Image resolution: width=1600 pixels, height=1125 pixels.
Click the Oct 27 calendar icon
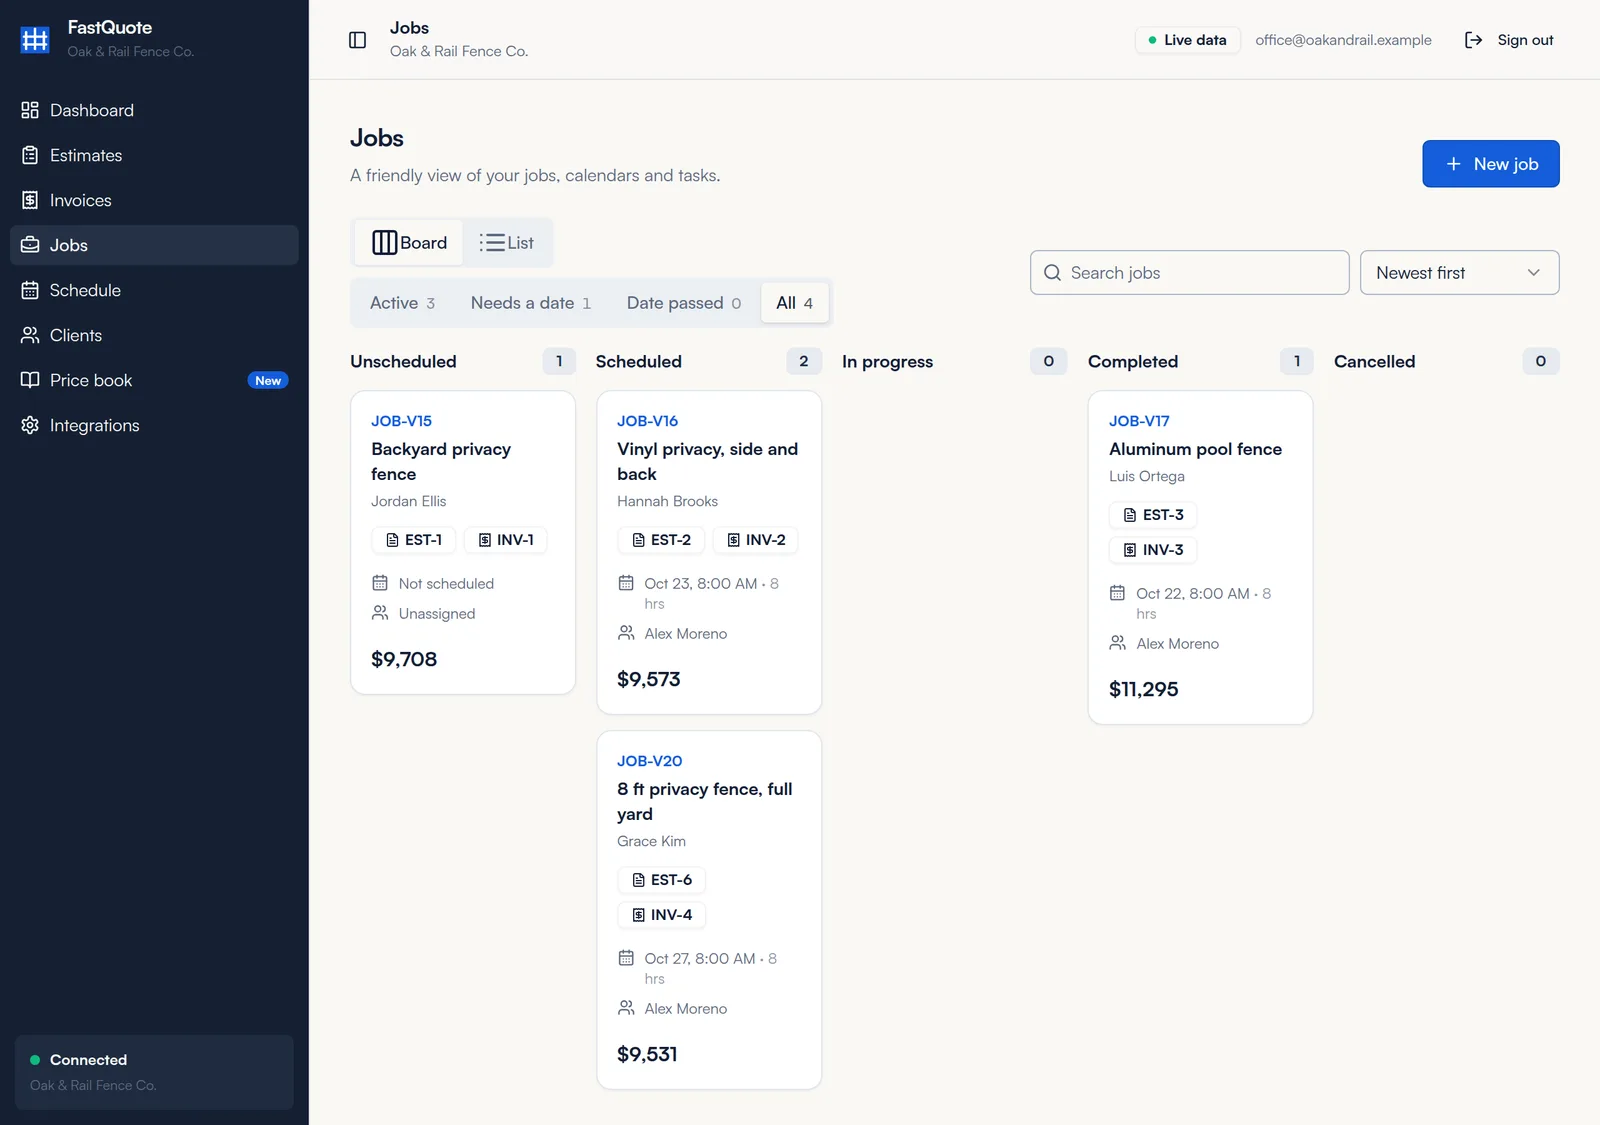(626, 958)
